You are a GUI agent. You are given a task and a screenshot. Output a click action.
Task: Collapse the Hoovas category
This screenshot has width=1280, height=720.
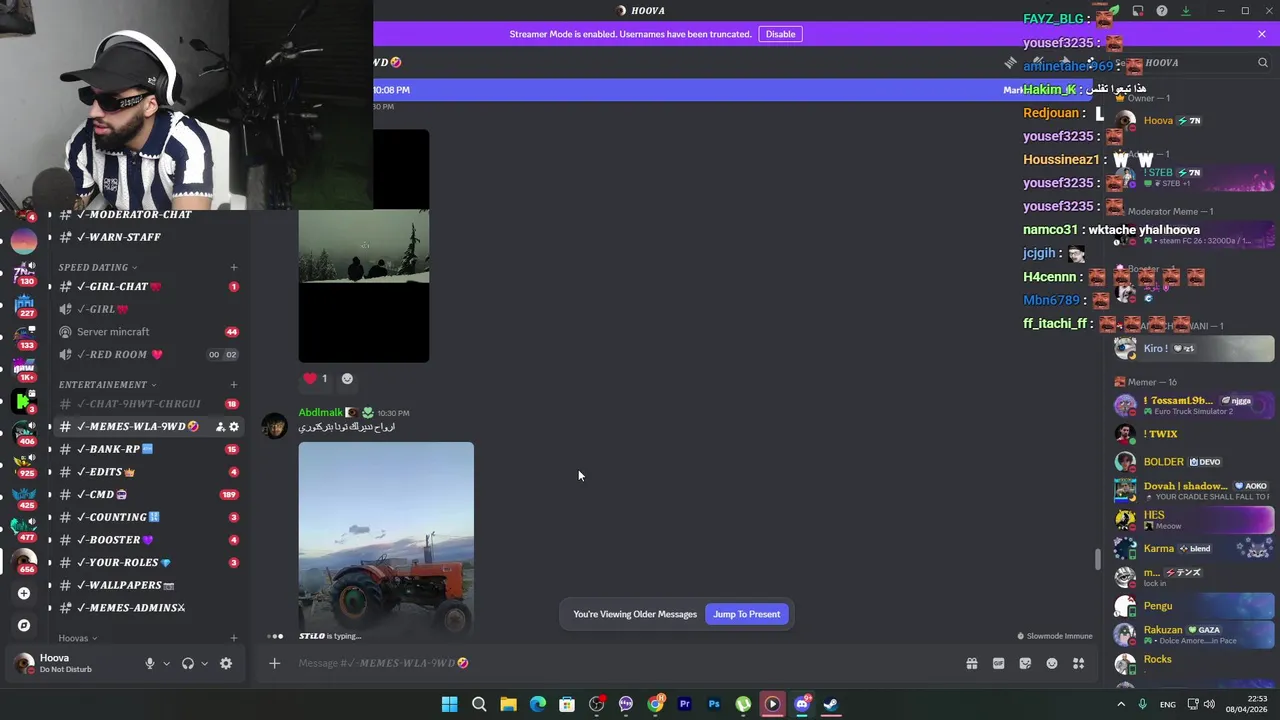click(78, 638)
